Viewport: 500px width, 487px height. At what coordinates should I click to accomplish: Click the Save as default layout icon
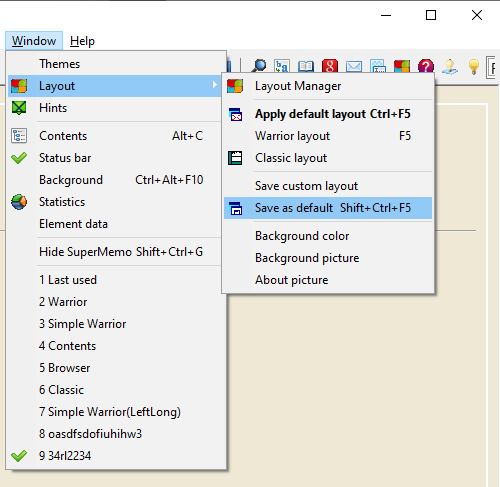point(236,208)
